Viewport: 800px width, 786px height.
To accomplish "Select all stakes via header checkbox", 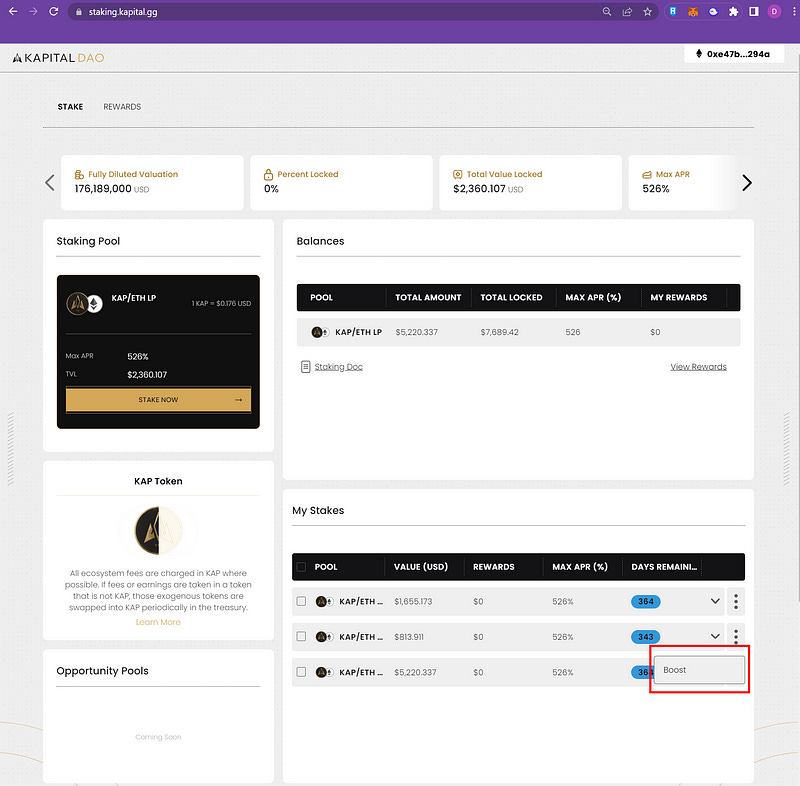I will (x=302, y=567).
